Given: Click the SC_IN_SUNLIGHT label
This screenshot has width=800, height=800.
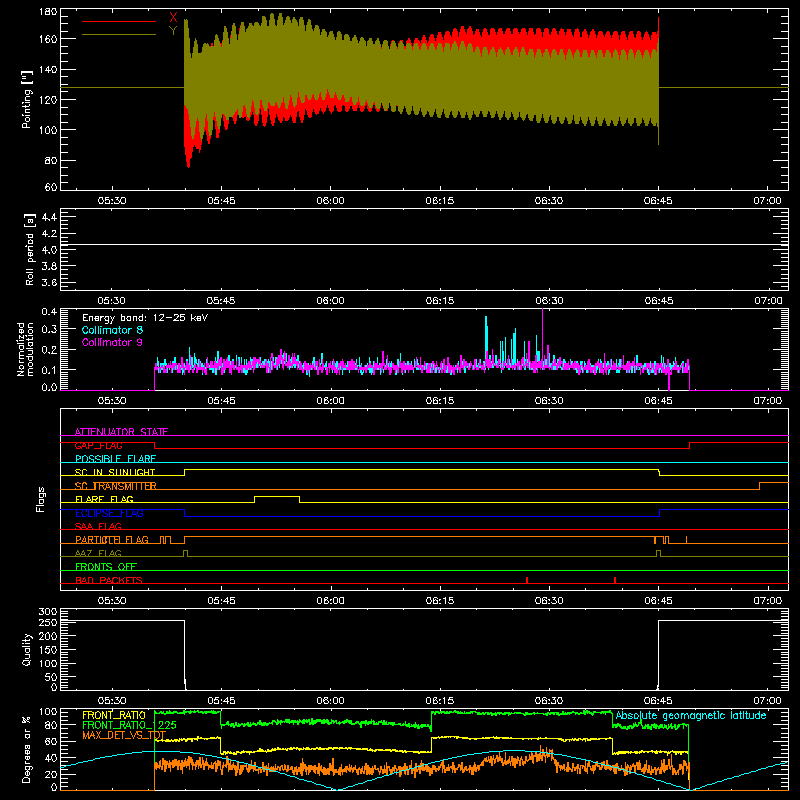Looking at the screenshot, I should [x=115, y=472].
